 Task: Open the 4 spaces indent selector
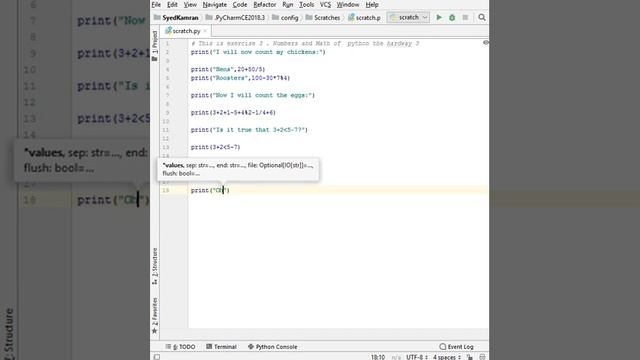pos(447,357)
